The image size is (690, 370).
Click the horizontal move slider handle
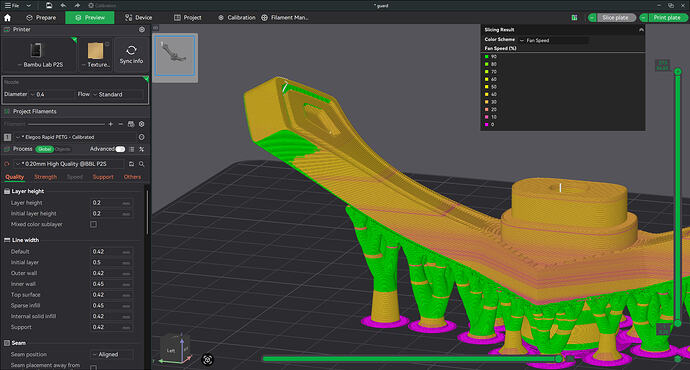(x=559, y=359)
